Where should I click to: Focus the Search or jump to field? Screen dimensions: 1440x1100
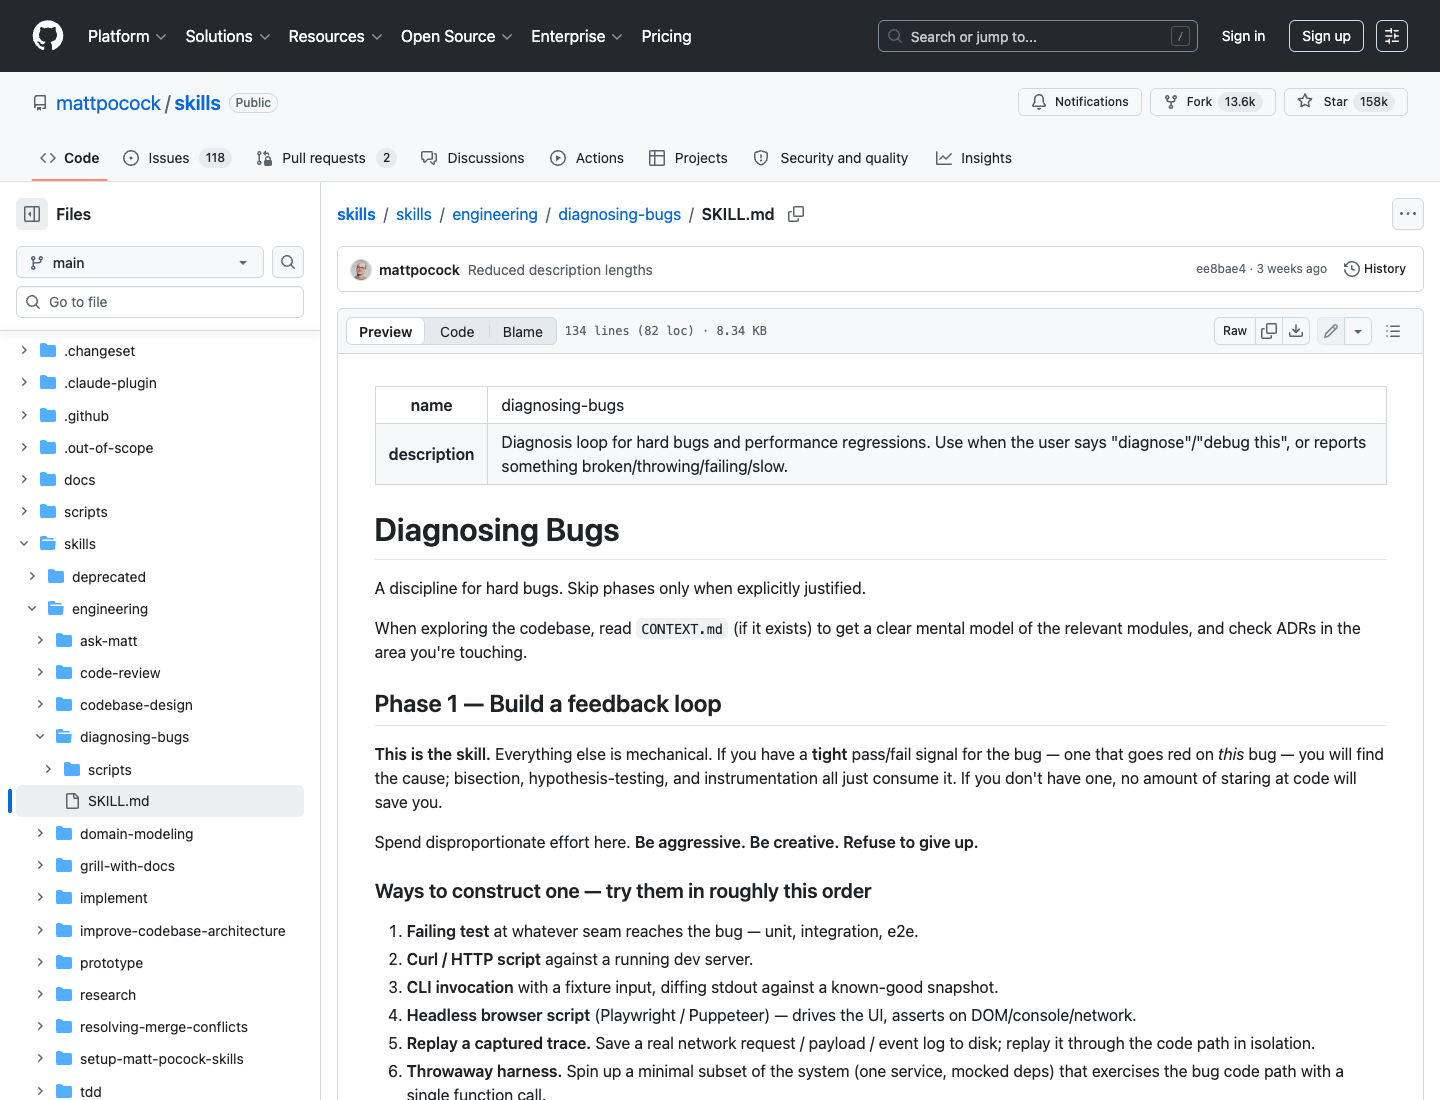(x=1038, y=36)
